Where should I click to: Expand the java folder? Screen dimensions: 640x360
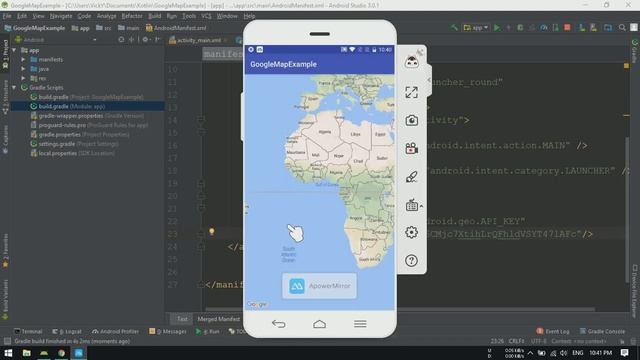tap(23, 69)
